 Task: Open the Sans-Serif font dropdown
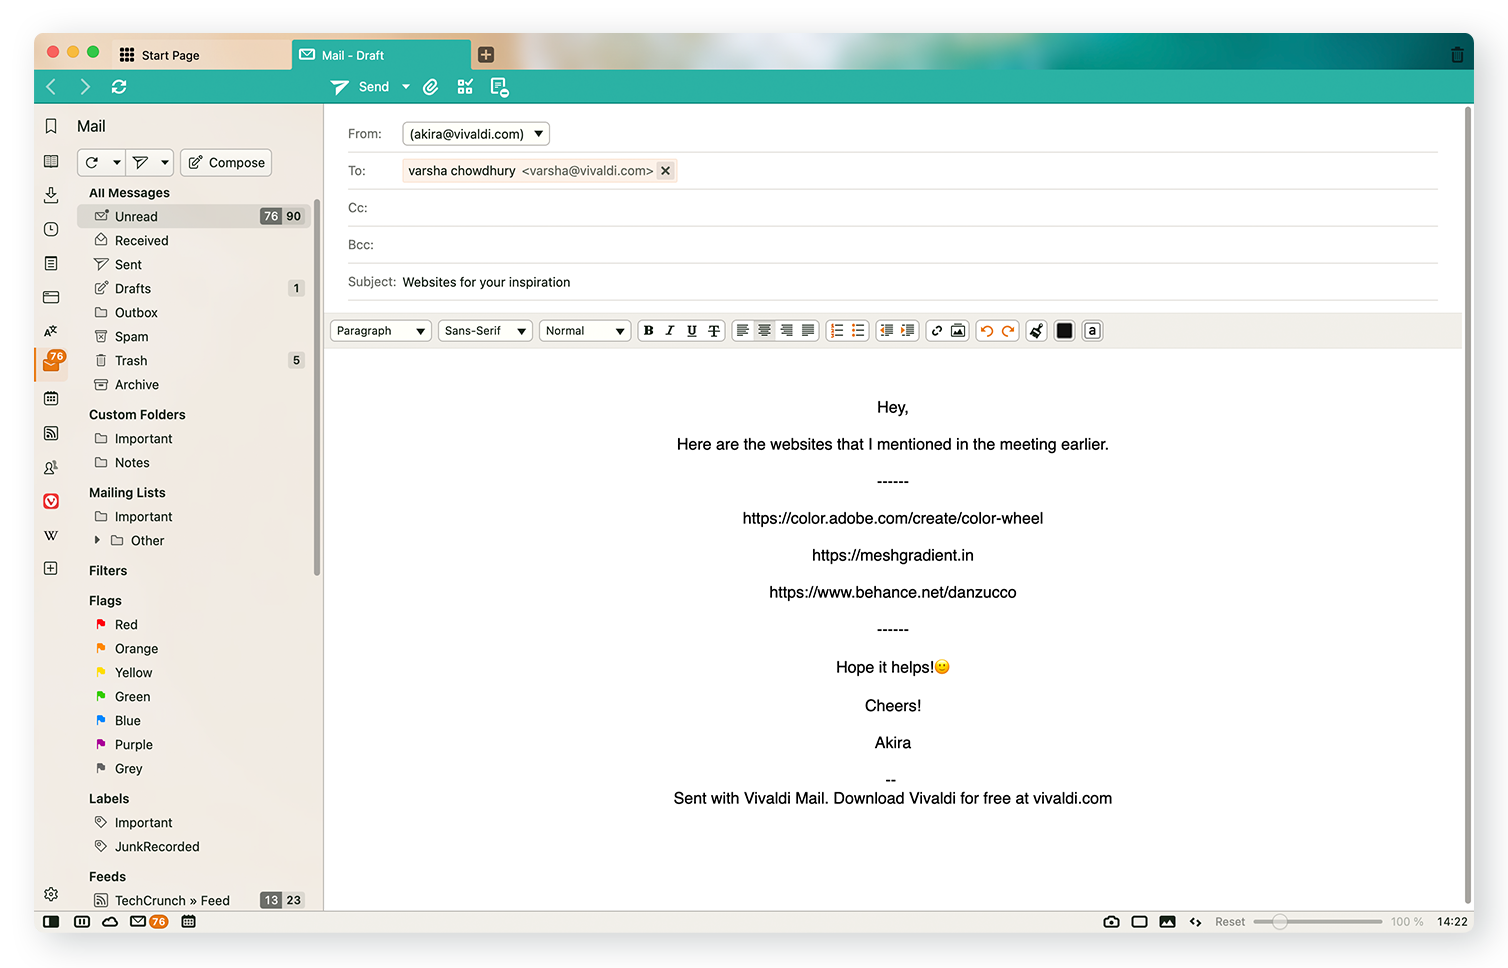click(485, 331)
